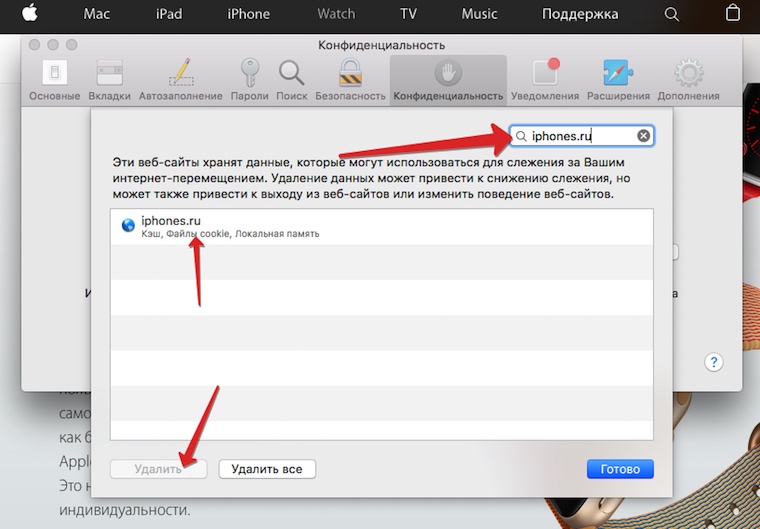The height and width of the screenshot is (529, 760).
Task: Open the shopping bag icon
Action: point(732,13)
